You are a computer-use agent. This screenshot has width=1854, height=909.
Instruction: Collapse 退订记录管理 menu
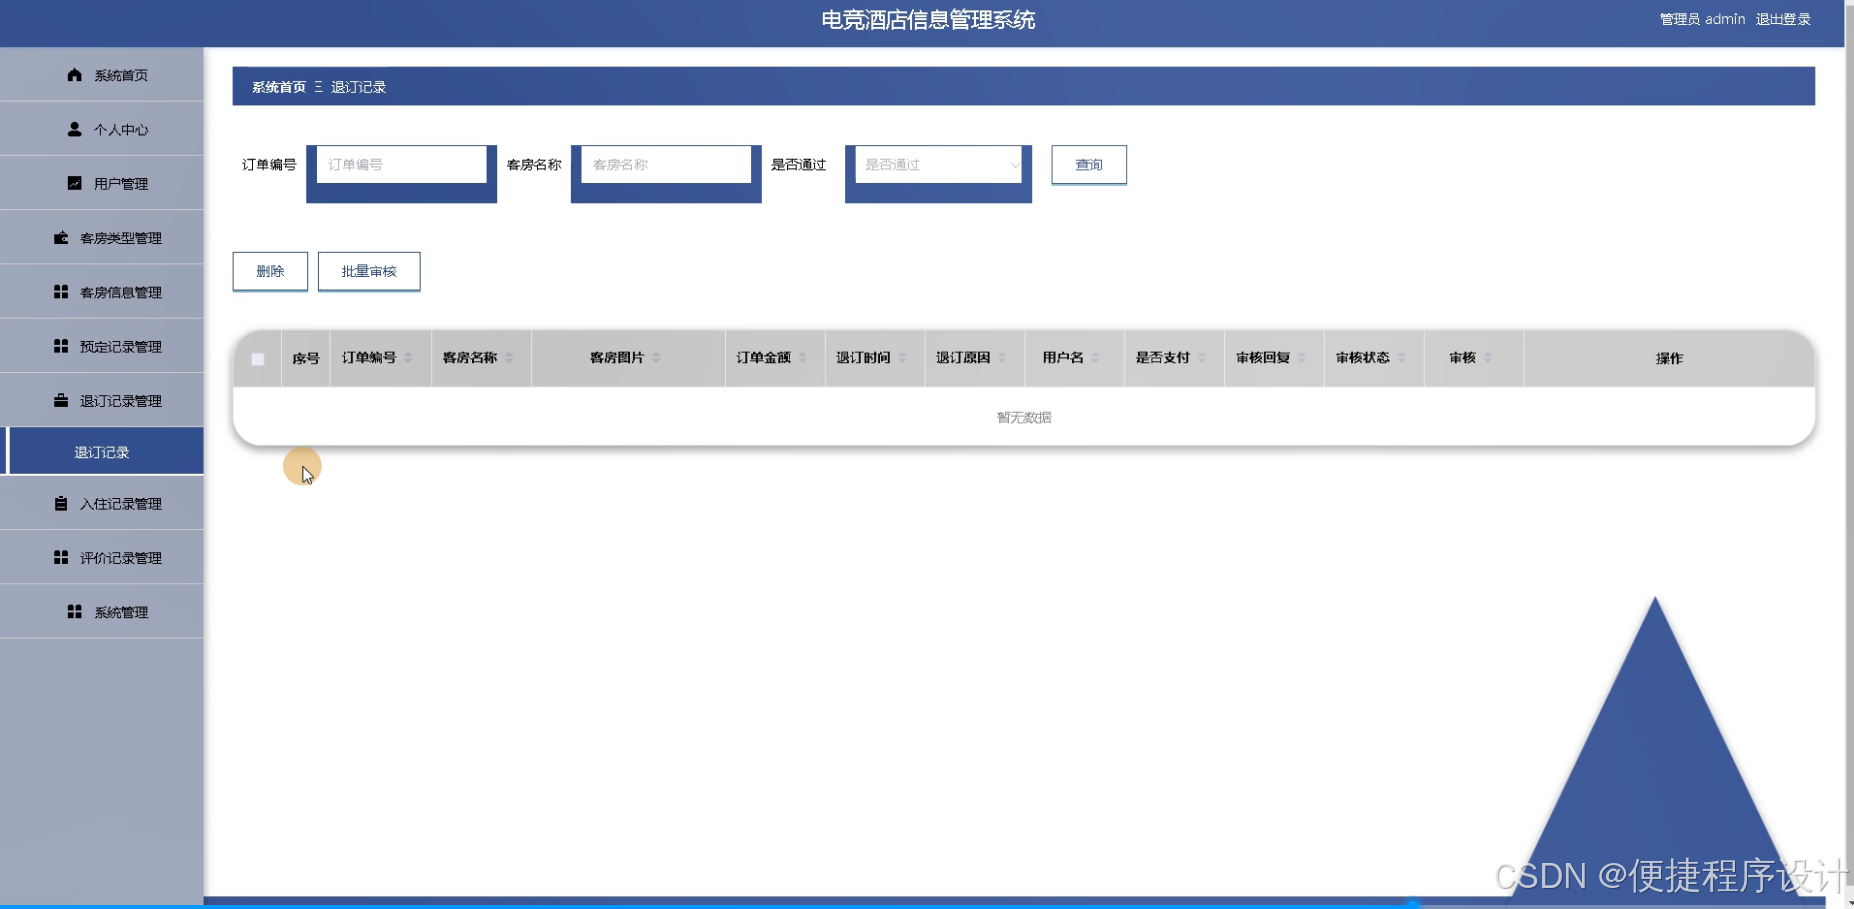tap(102, 400)
